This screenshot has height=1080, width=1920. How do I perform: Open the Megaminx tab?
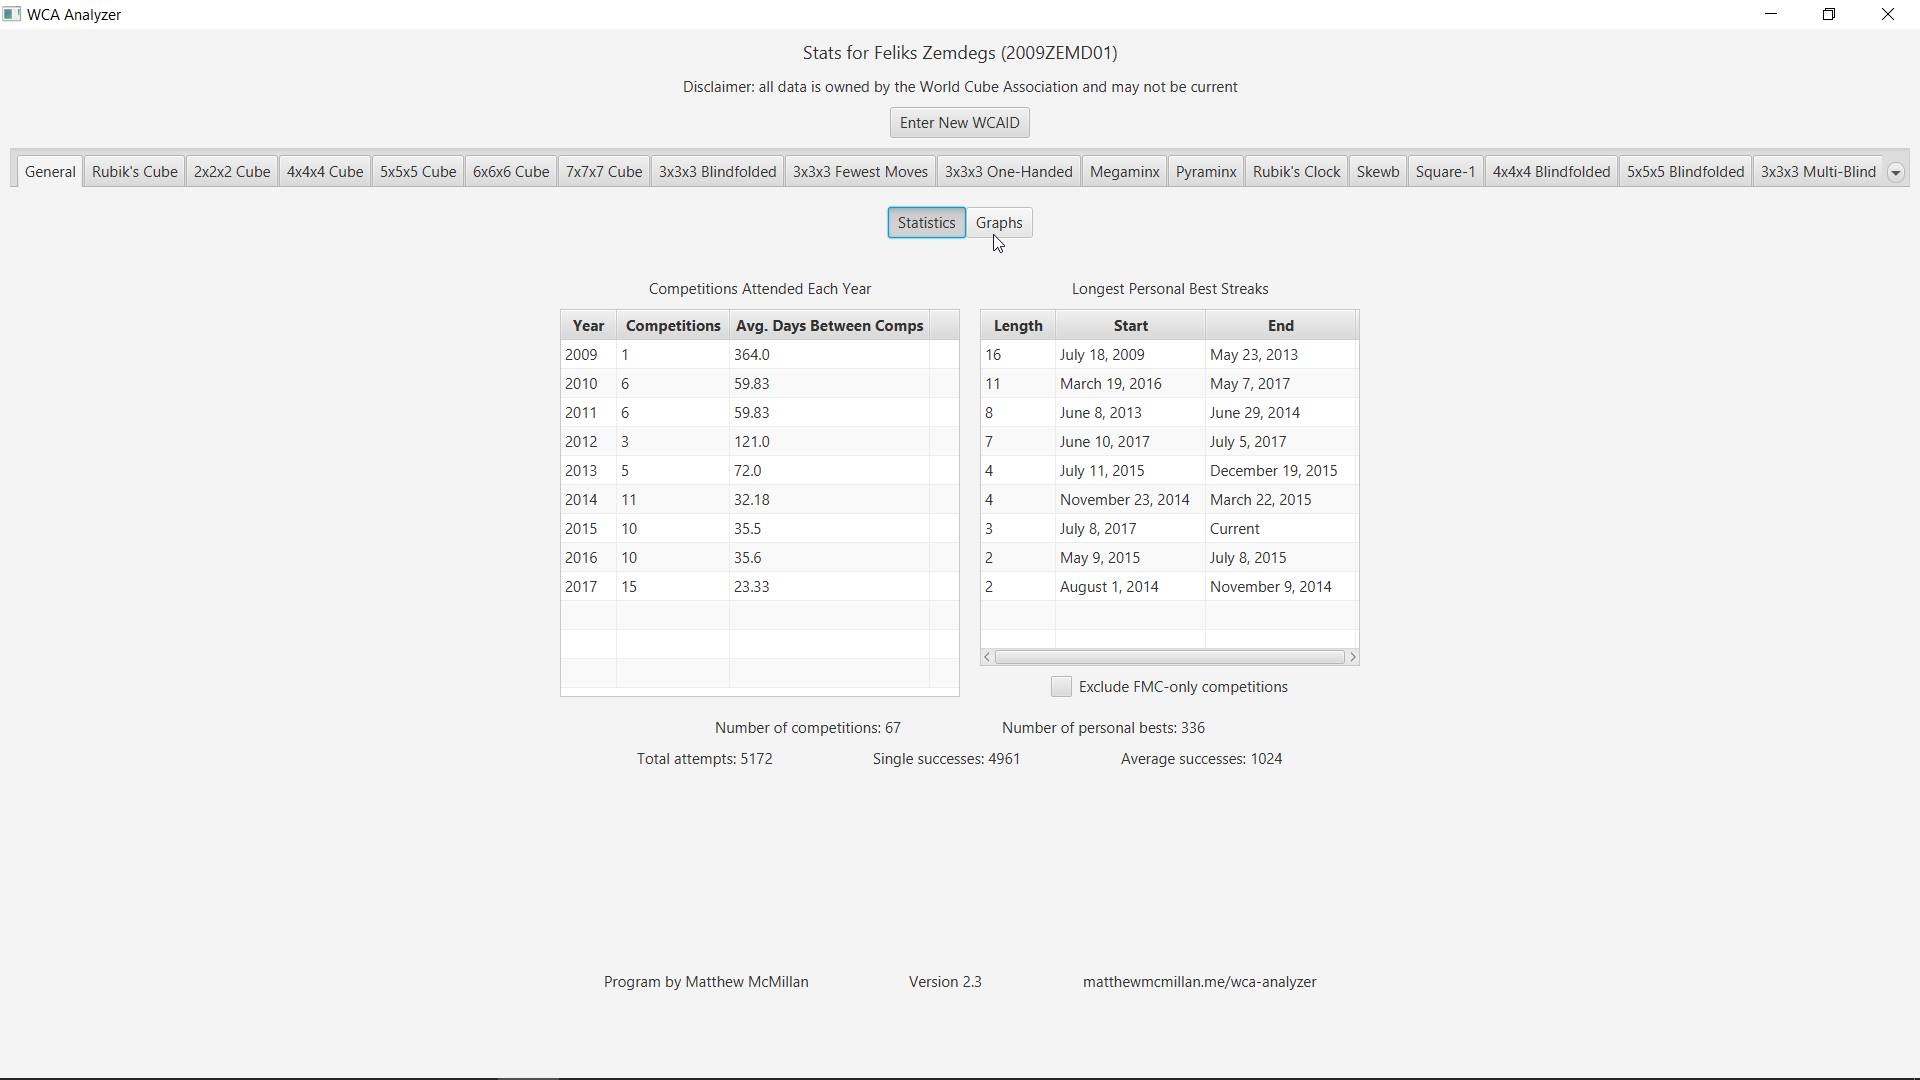coord(1125,172)
